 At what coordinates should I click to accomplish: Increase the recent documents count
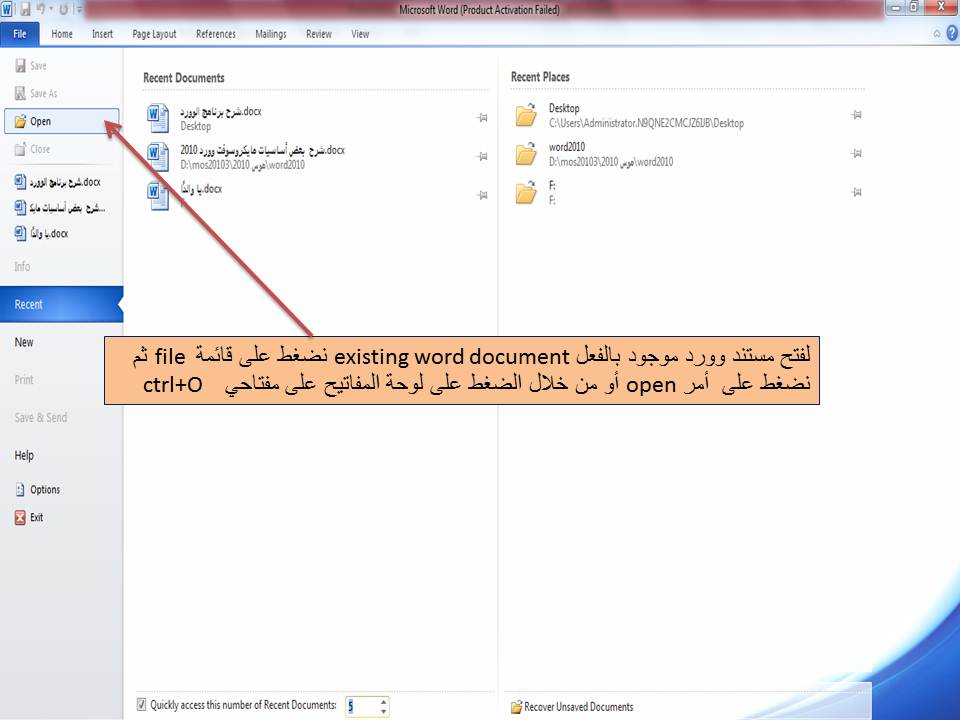point(384,702)
